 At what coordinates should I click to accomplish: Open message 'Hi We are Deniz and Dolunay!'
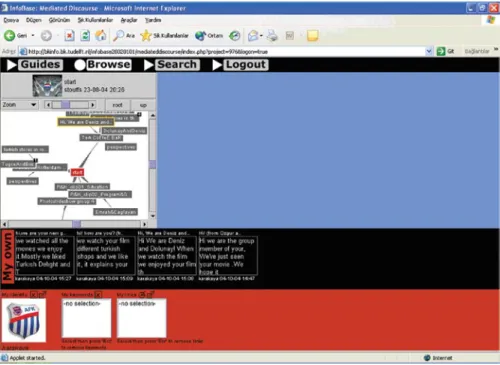[x=167, y=255]
